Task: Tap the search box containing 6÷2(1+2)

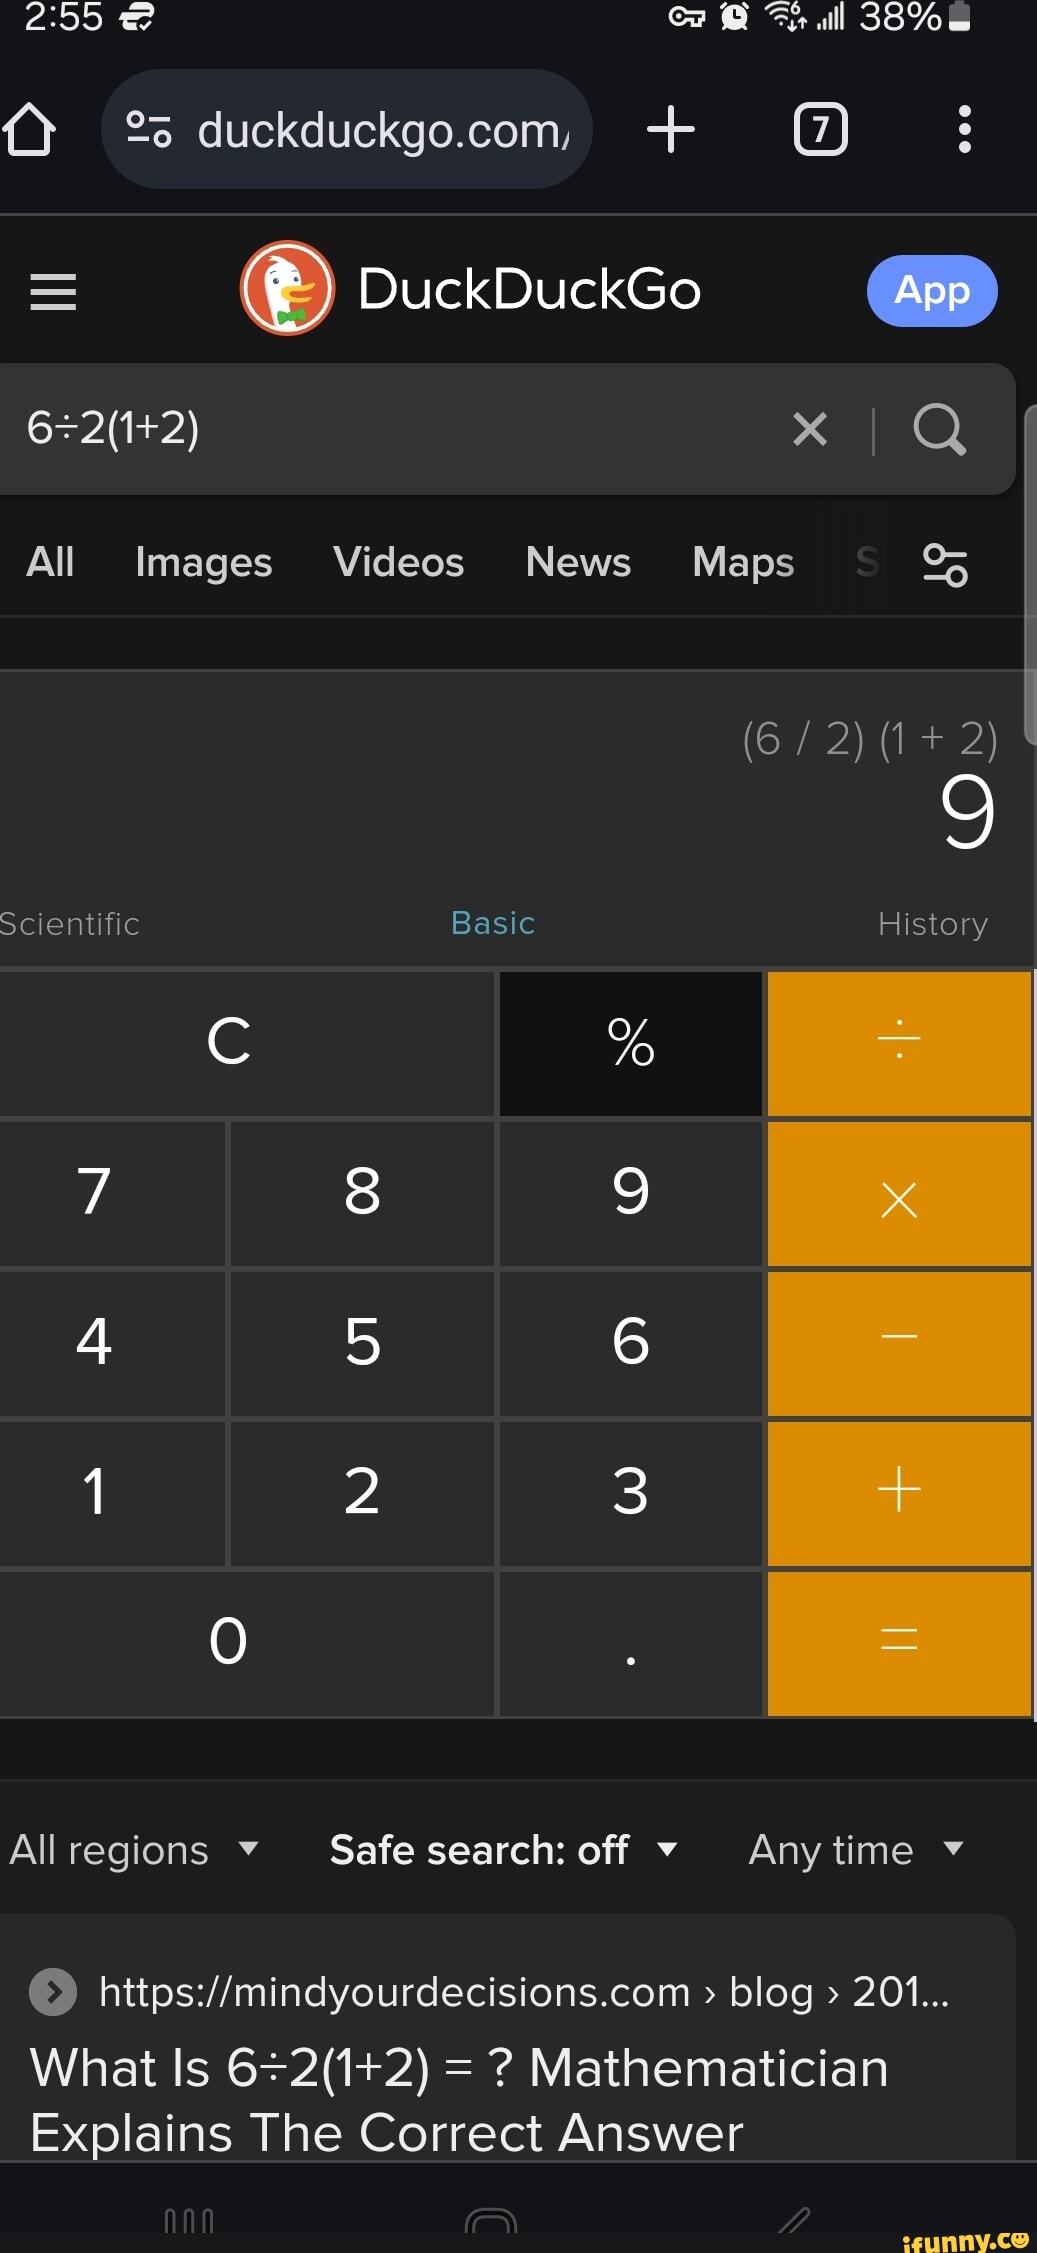Action: 400,429
